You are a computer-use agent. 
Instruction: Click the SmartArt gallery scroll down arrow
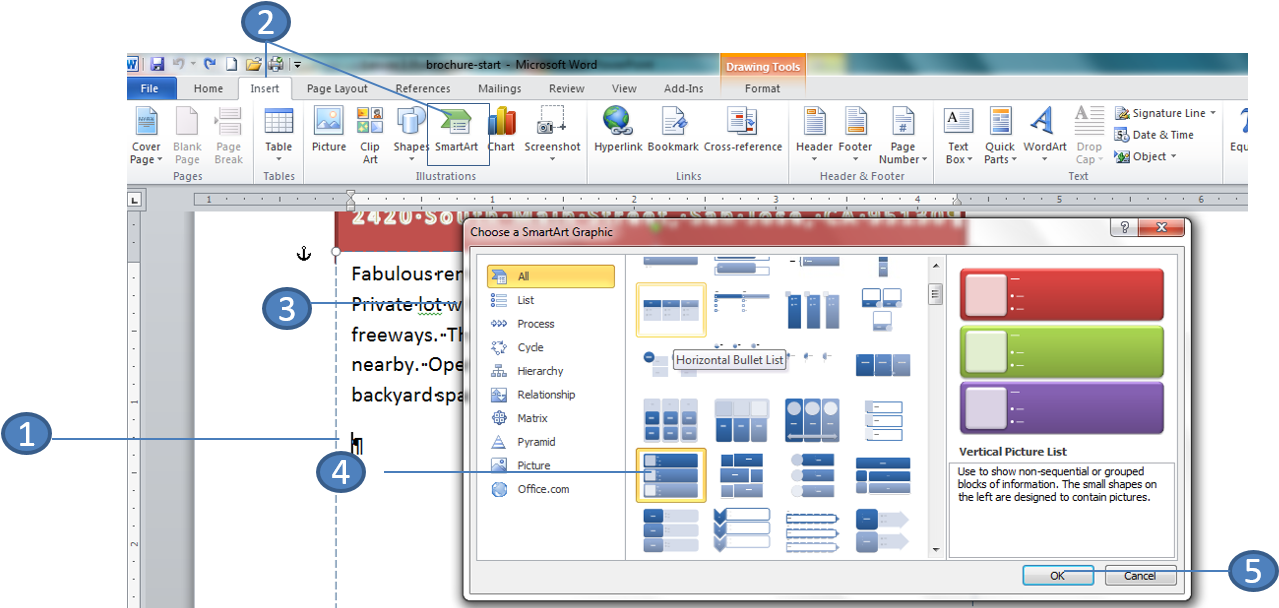click(936, 549)
